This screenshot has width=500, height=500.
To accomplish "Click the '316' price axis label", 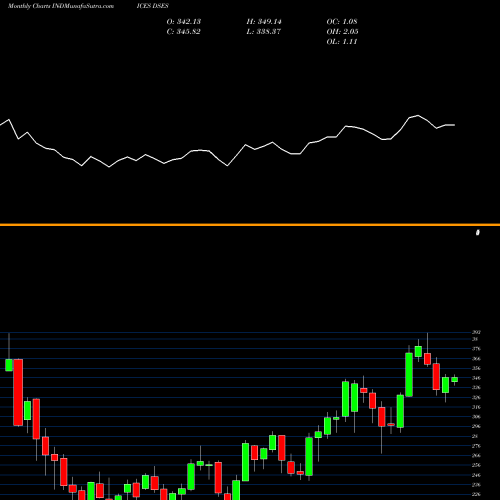I will point(476,407).
